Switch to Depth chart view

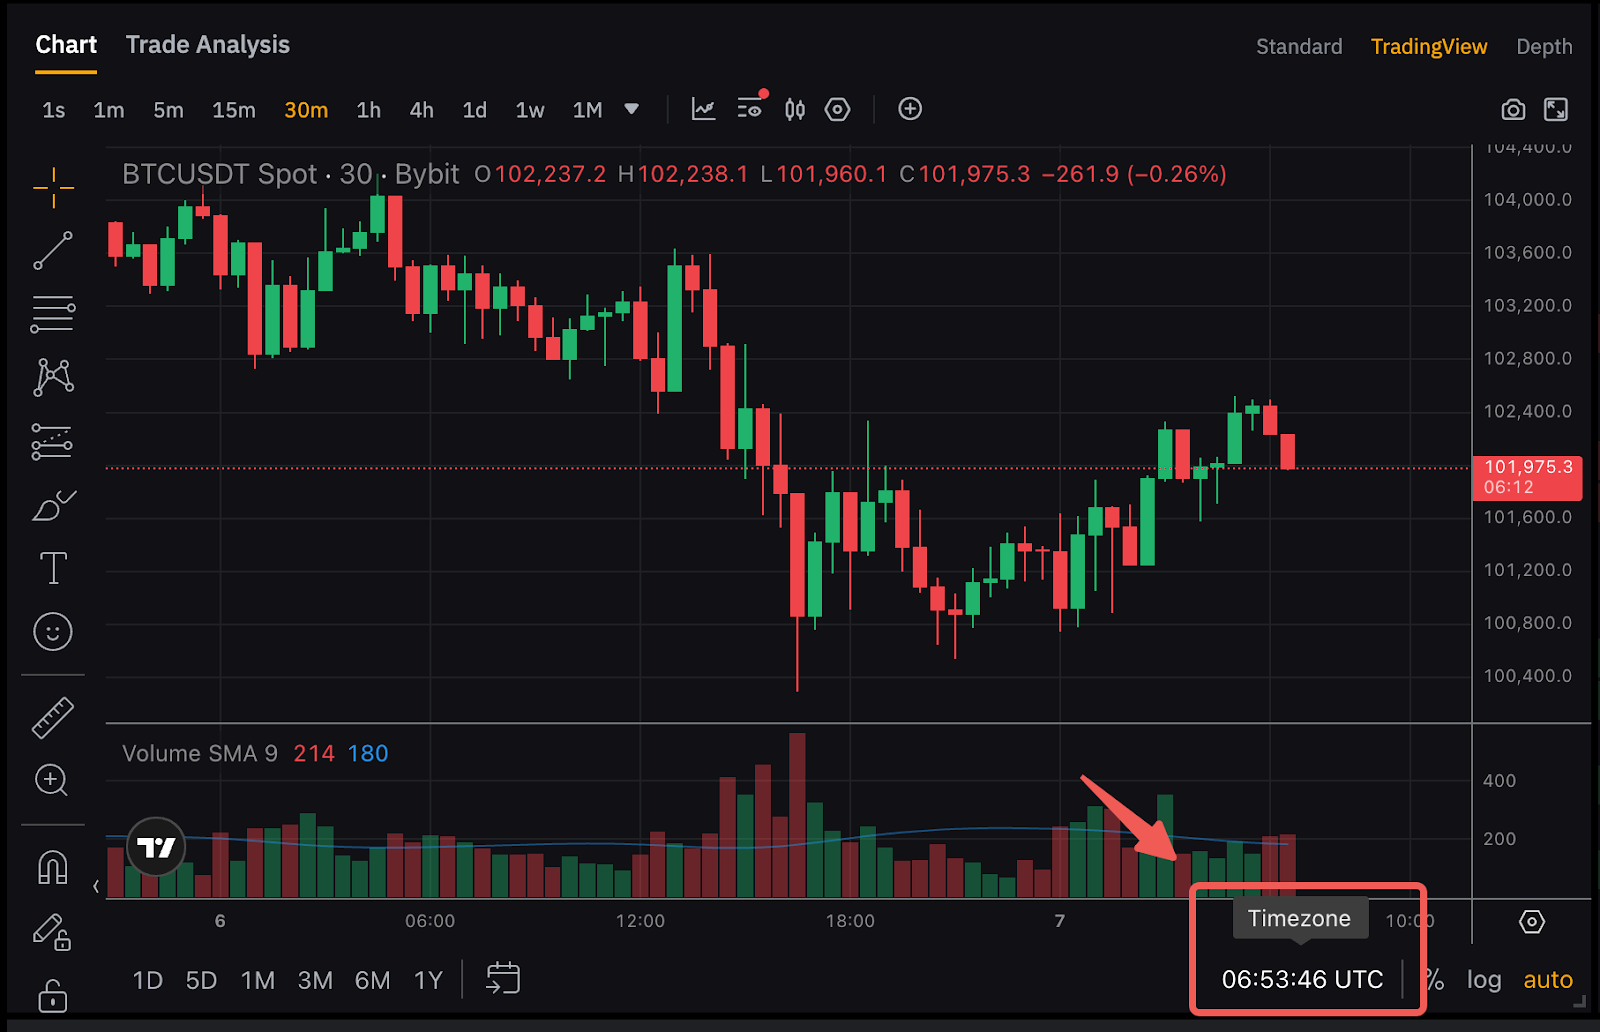pyautogui.click(x=1543, y=47)
